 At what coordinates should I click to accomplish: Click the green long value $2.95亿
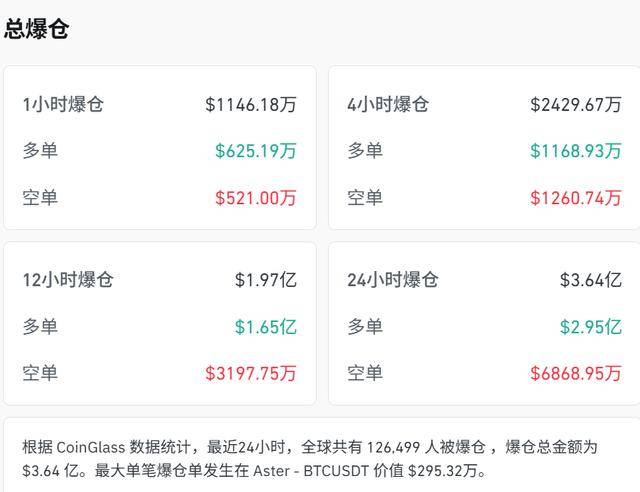tap(591, 327)
